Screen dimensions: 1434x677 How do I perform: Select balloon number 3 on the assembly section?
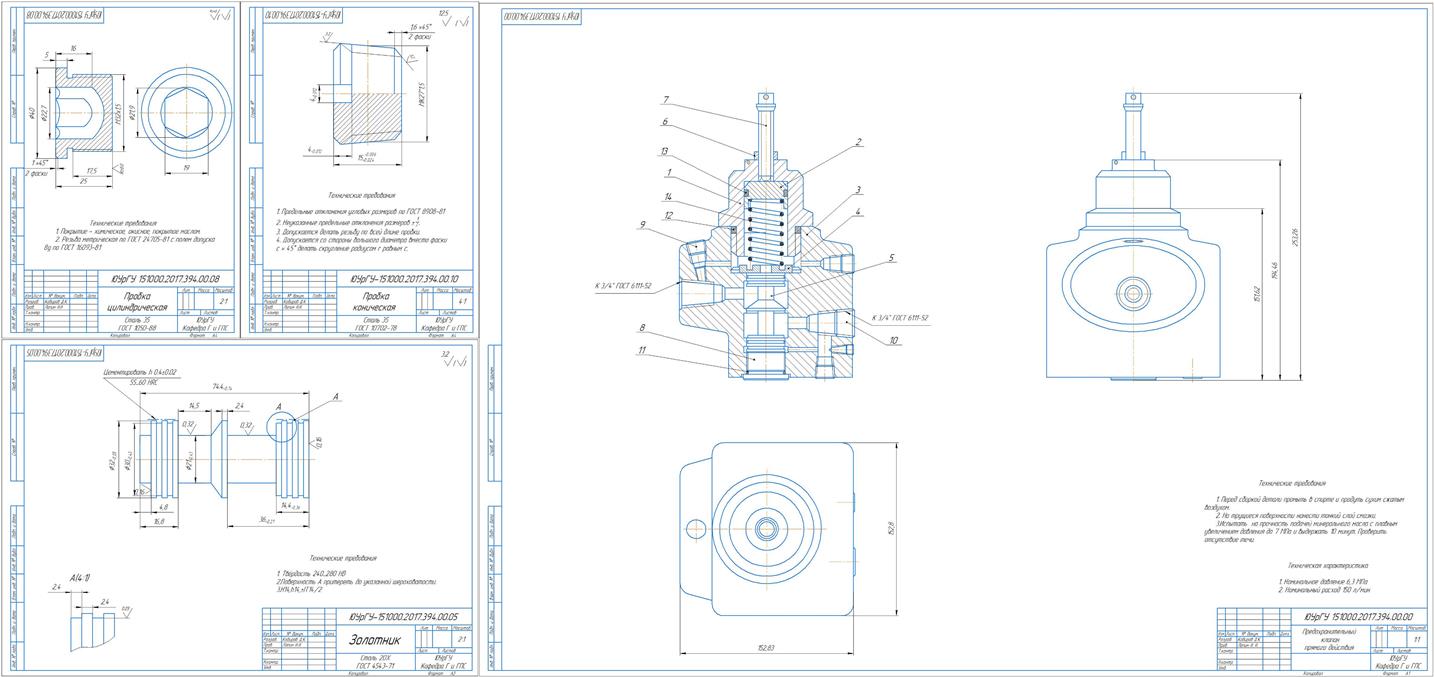(858, 188)
